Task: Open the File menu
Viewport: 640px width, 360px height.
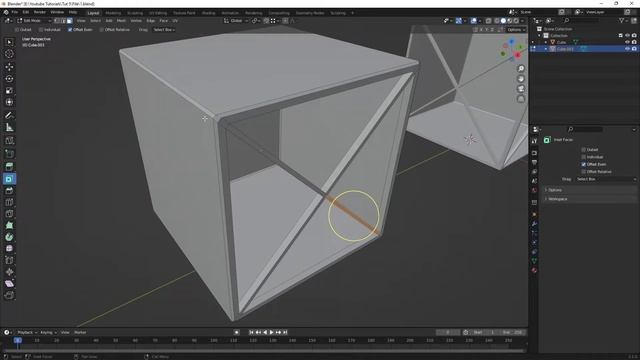Action: 15,12
